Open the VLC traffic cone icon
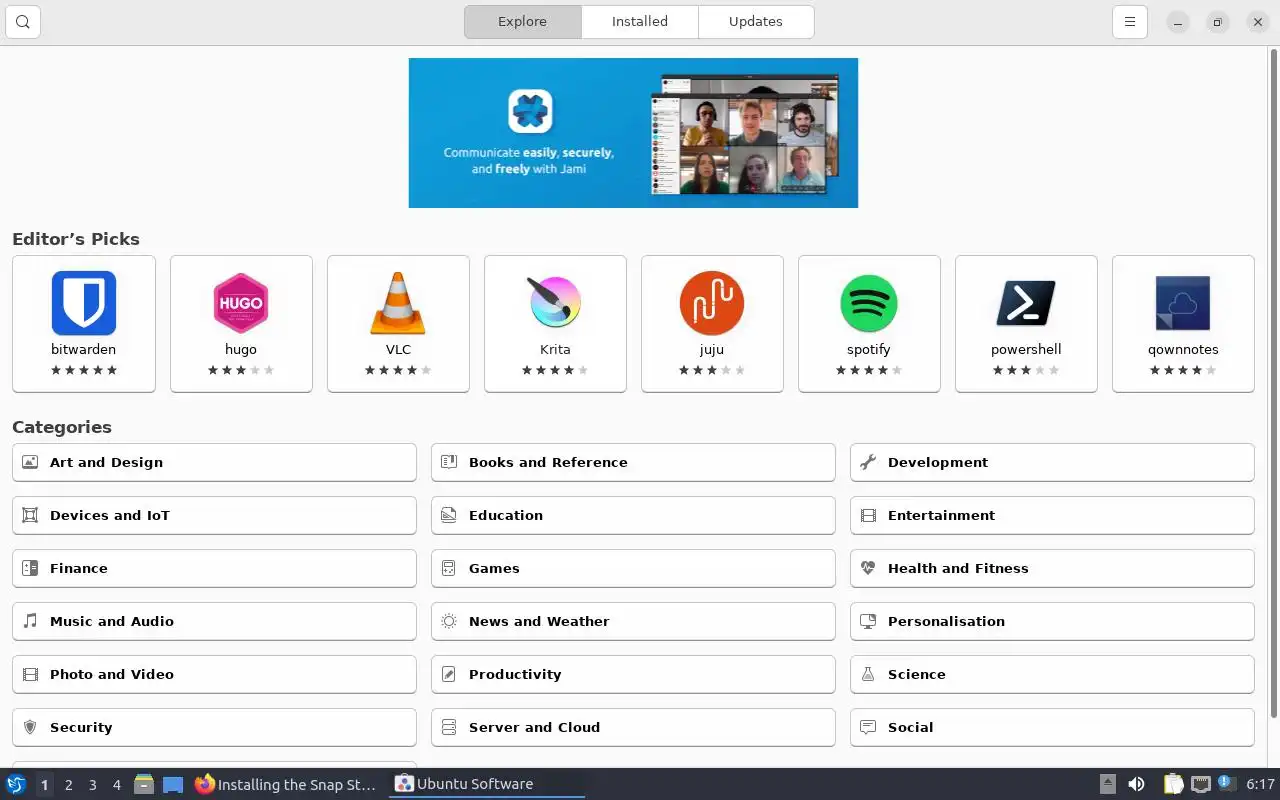The width and height of the screenshot is (1280, 800). [398, 303]
